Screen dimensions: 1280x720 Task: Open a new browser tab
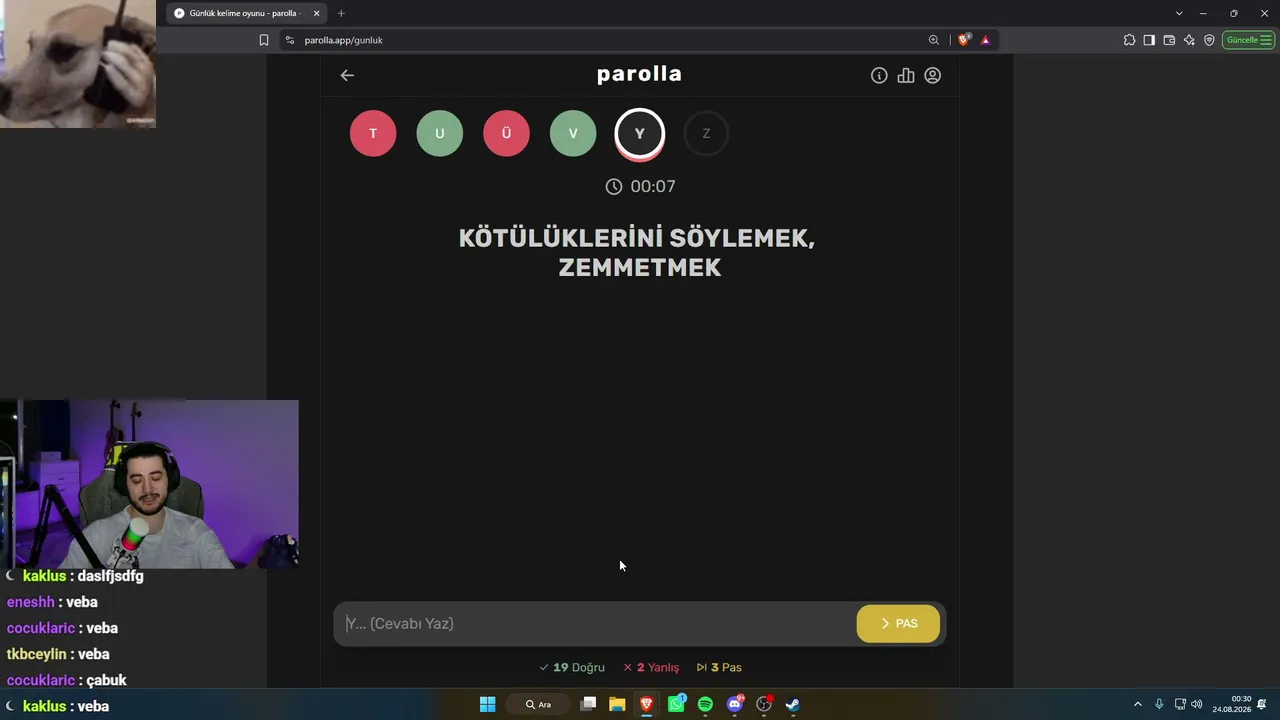341,13
